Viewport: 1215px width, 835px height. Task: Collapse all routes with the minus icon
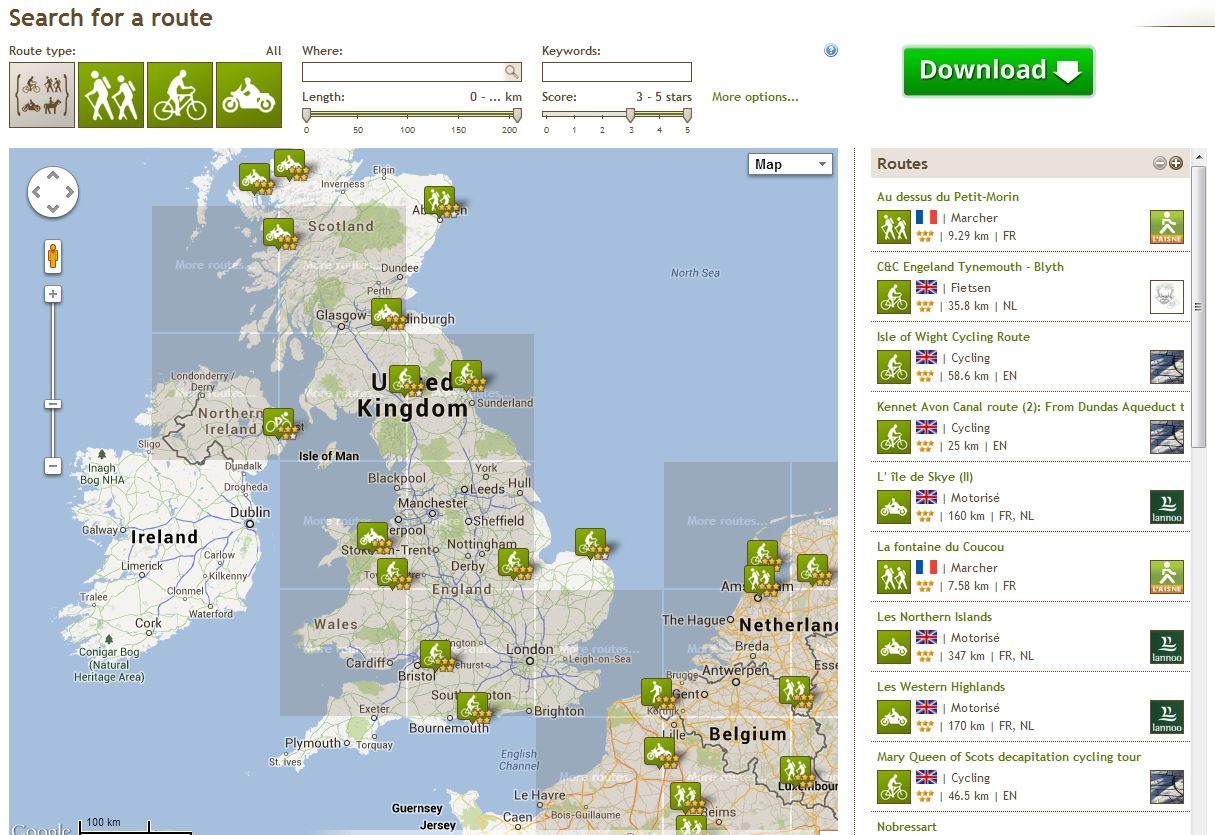click(x=1160, y=164)
